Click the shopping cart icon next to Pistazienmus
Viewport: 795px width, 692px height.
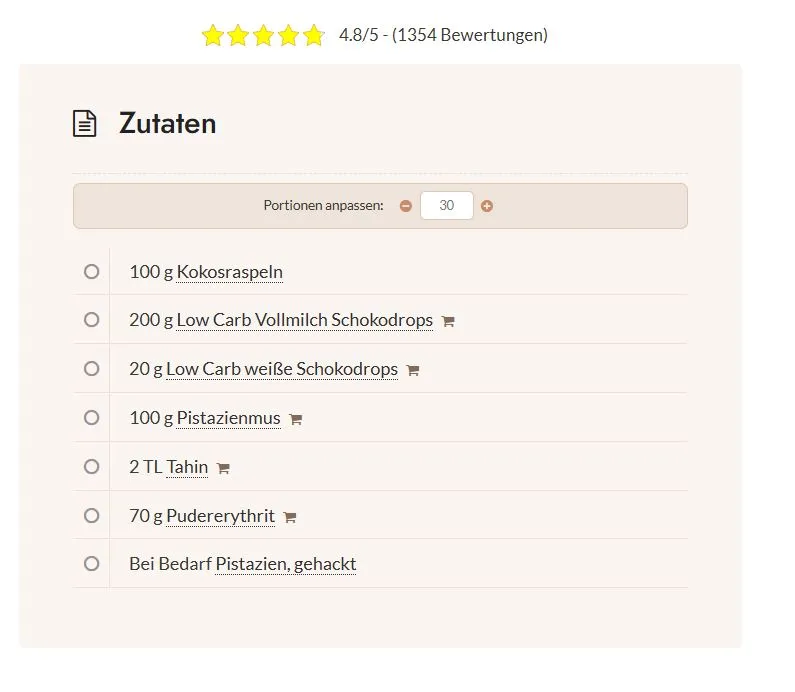pyautogui.click(x=296, y=419)
